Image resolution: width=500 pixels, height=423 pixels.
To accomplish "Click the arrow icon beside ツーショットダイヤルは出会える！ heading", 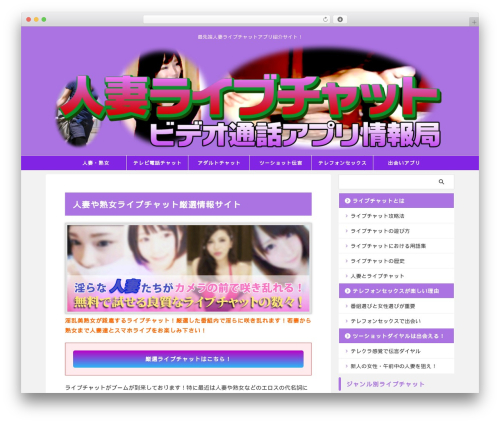I will click(x=347, y=336).
